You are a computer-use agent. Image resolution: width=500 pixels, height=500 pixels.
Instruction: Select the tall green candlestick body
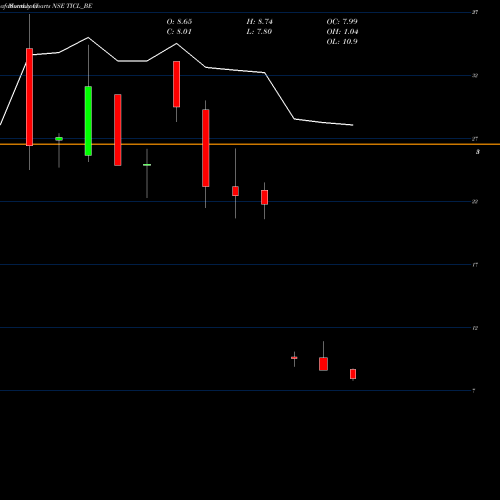[88, 121]
